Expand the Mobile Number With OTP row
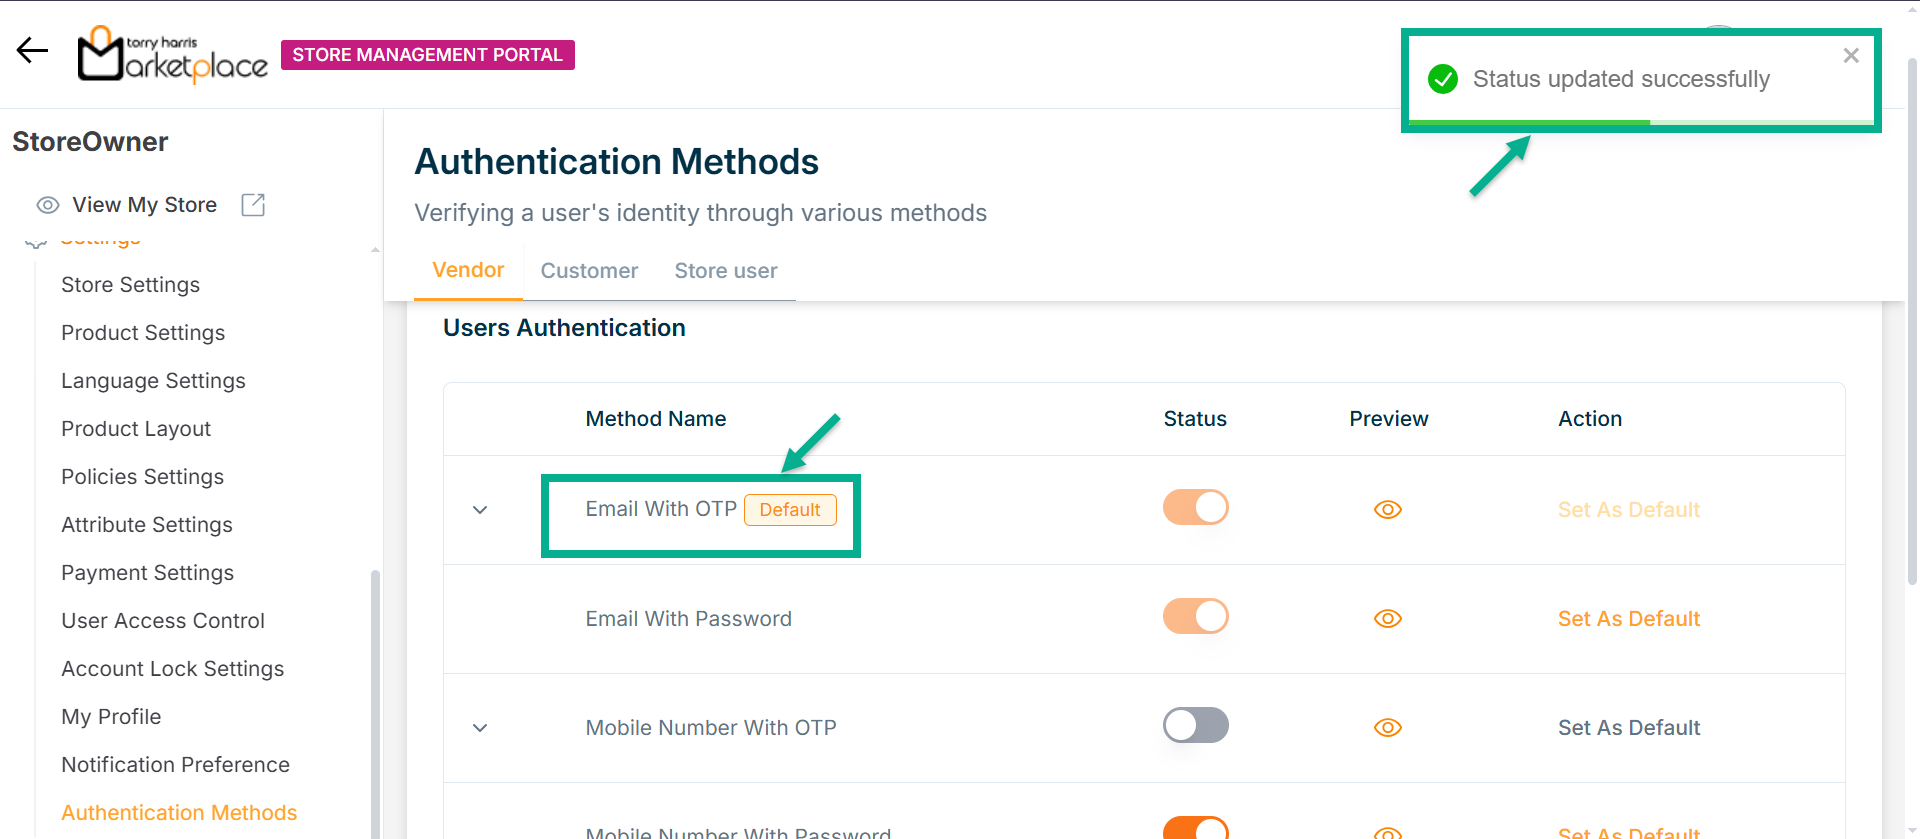Viewport: 1920px width, 839px height. 480,728
